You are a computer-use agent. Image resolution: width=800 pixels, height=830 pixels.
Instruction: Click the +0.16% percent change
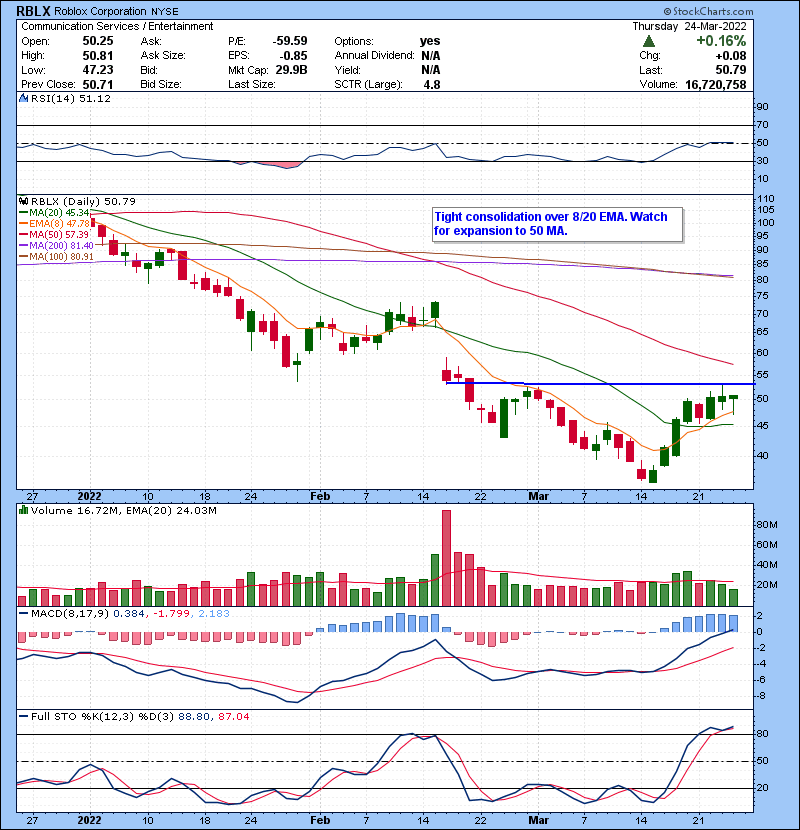pyautogui.click(x=721, y=41)
